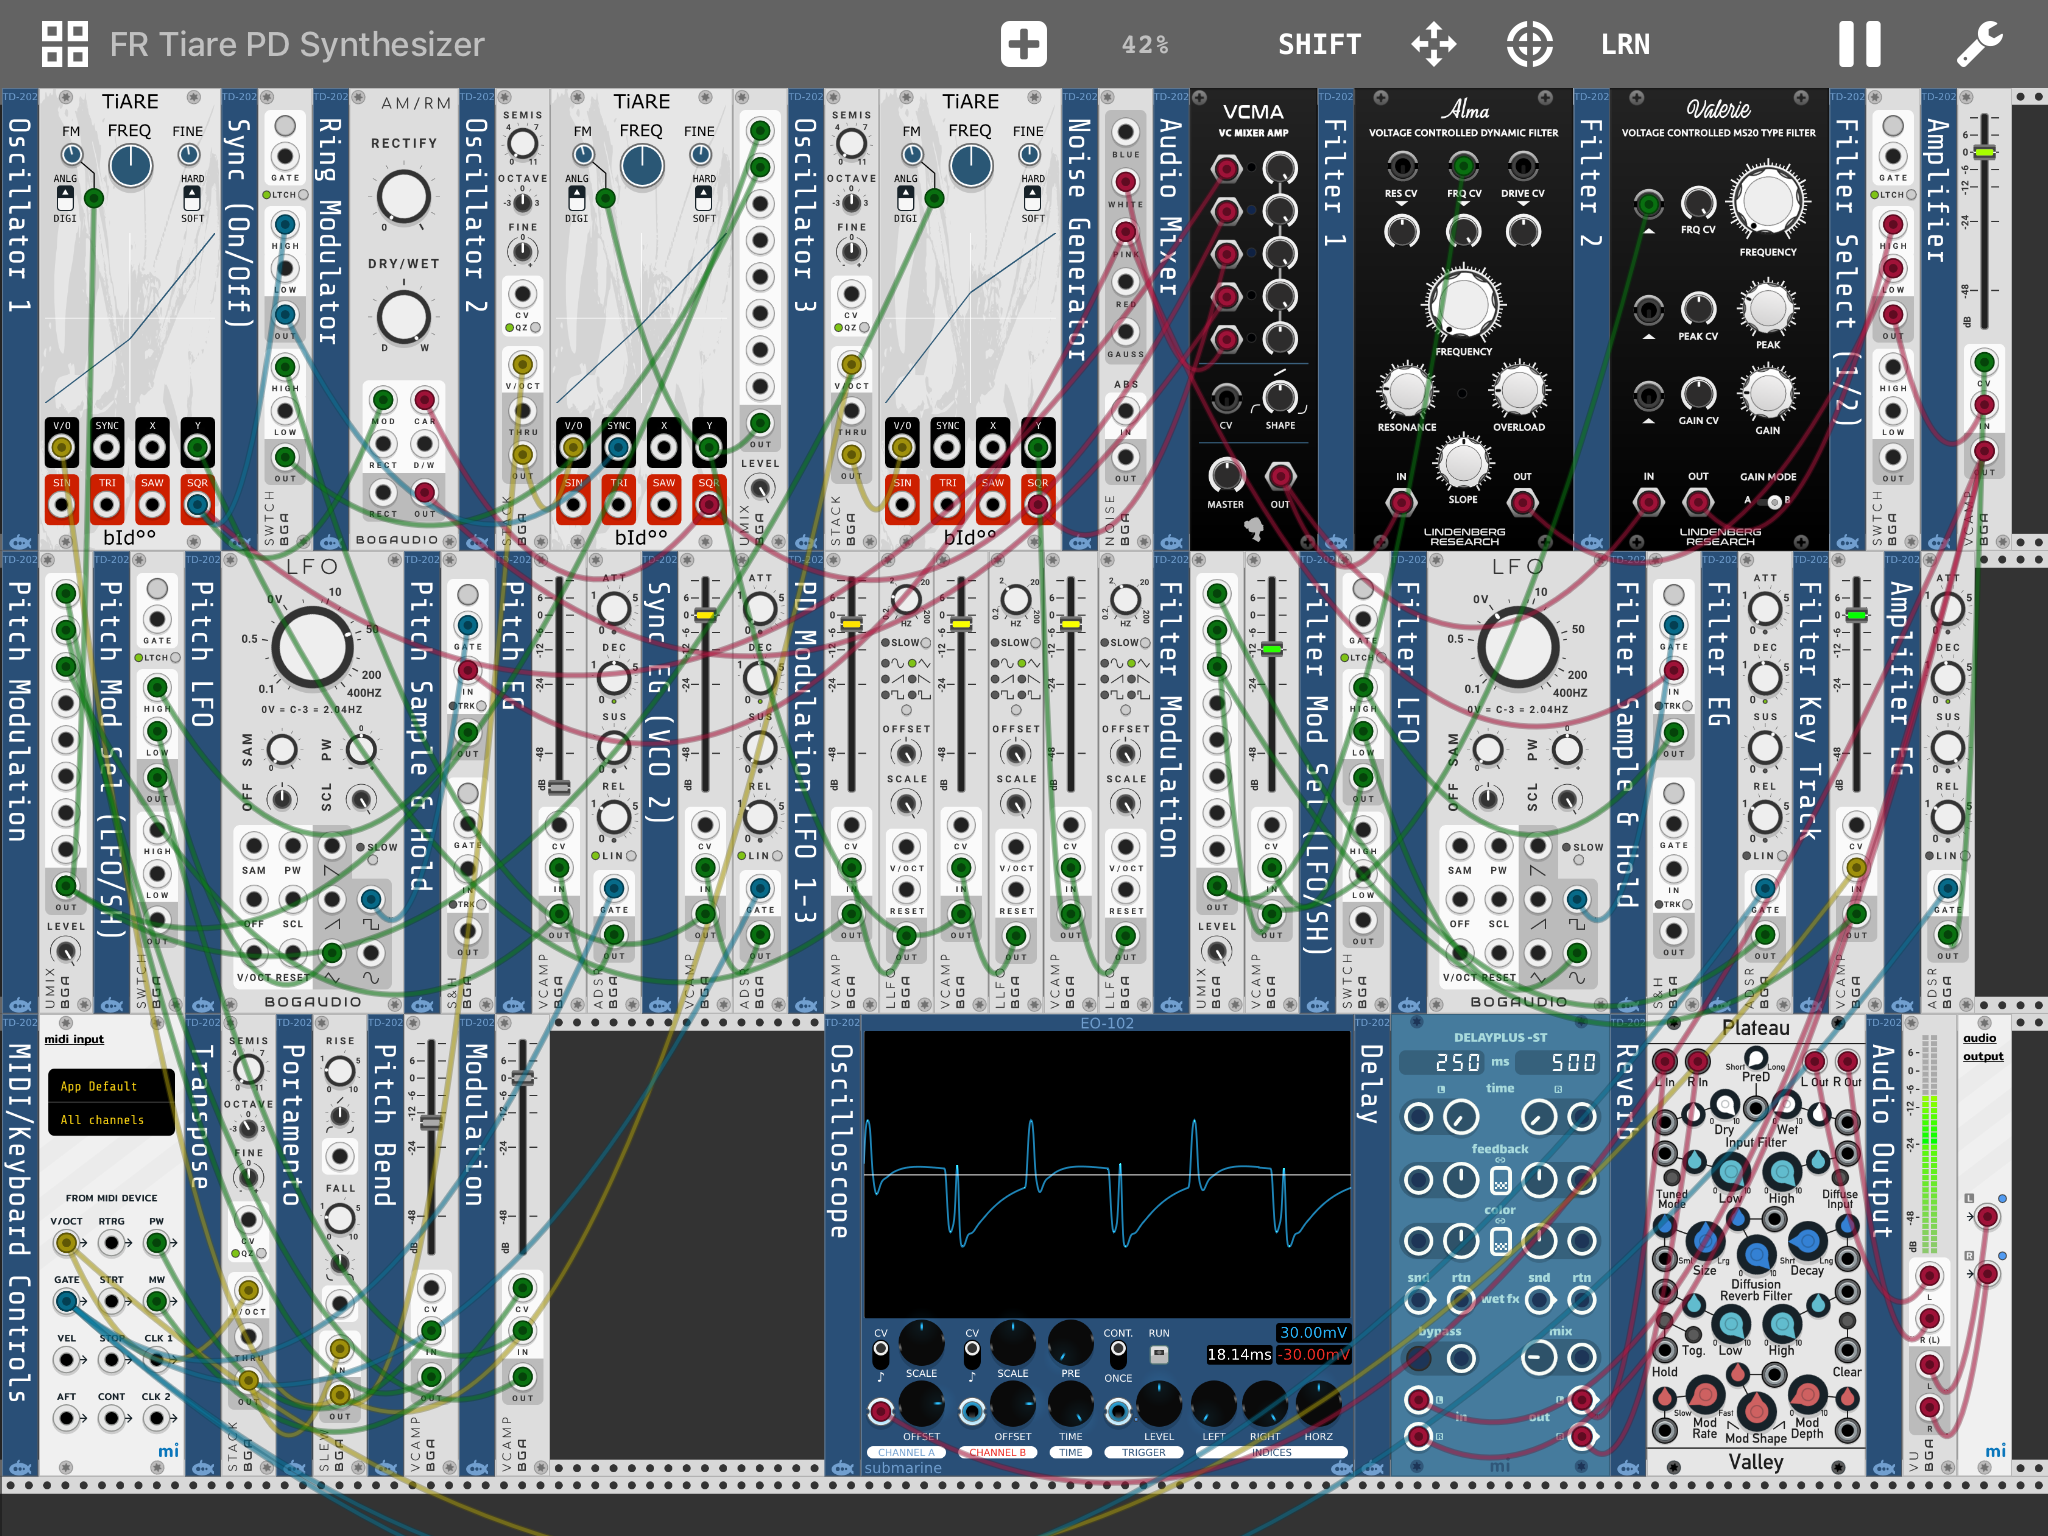
Task: Open the All channels MIDI selector
Action: (x=111, y=1120)
